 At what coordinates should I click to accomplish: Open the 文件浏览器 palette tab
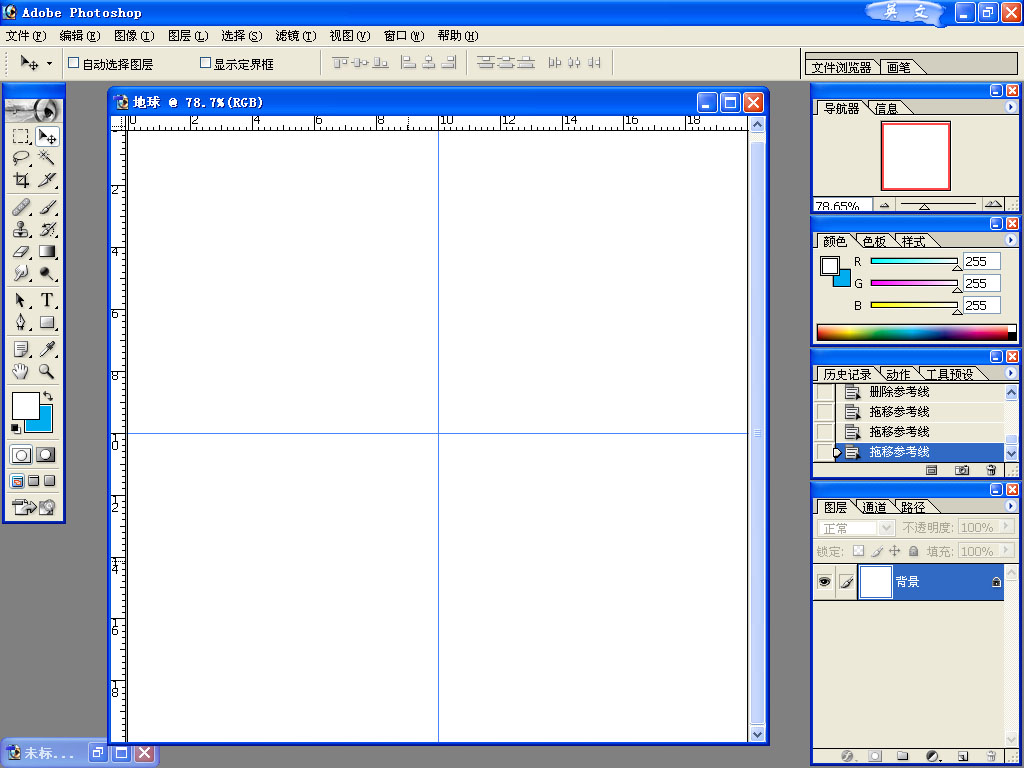click(841, 67)
